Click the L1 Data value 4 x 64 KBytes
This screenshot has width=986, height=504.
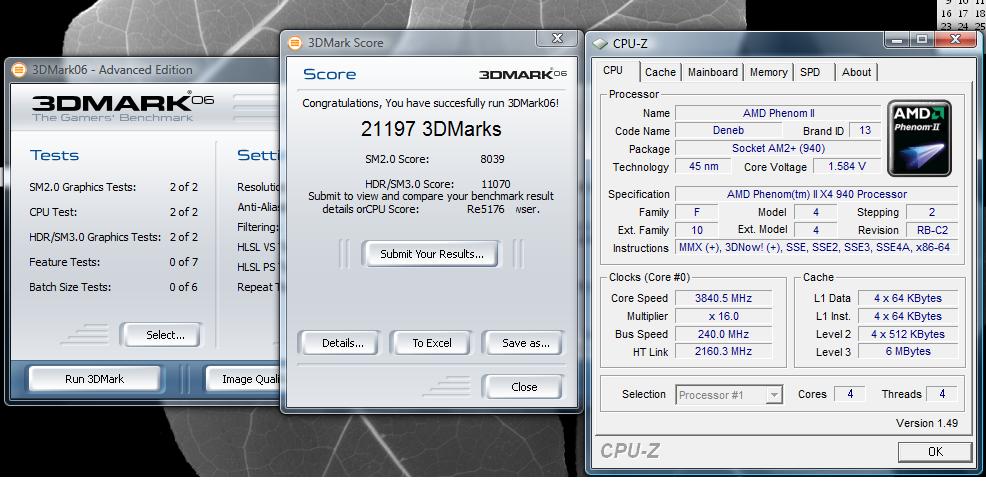click(x=907, y=298)
